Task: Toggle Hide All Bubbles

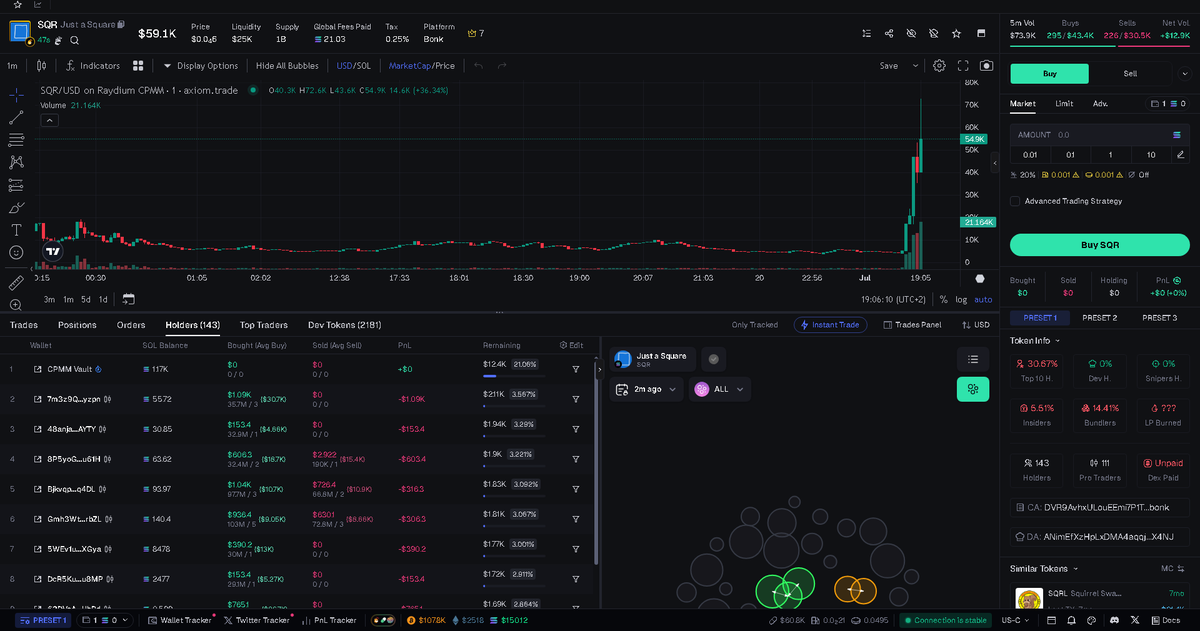Action: pyautogui.click(x=287, y=66)
